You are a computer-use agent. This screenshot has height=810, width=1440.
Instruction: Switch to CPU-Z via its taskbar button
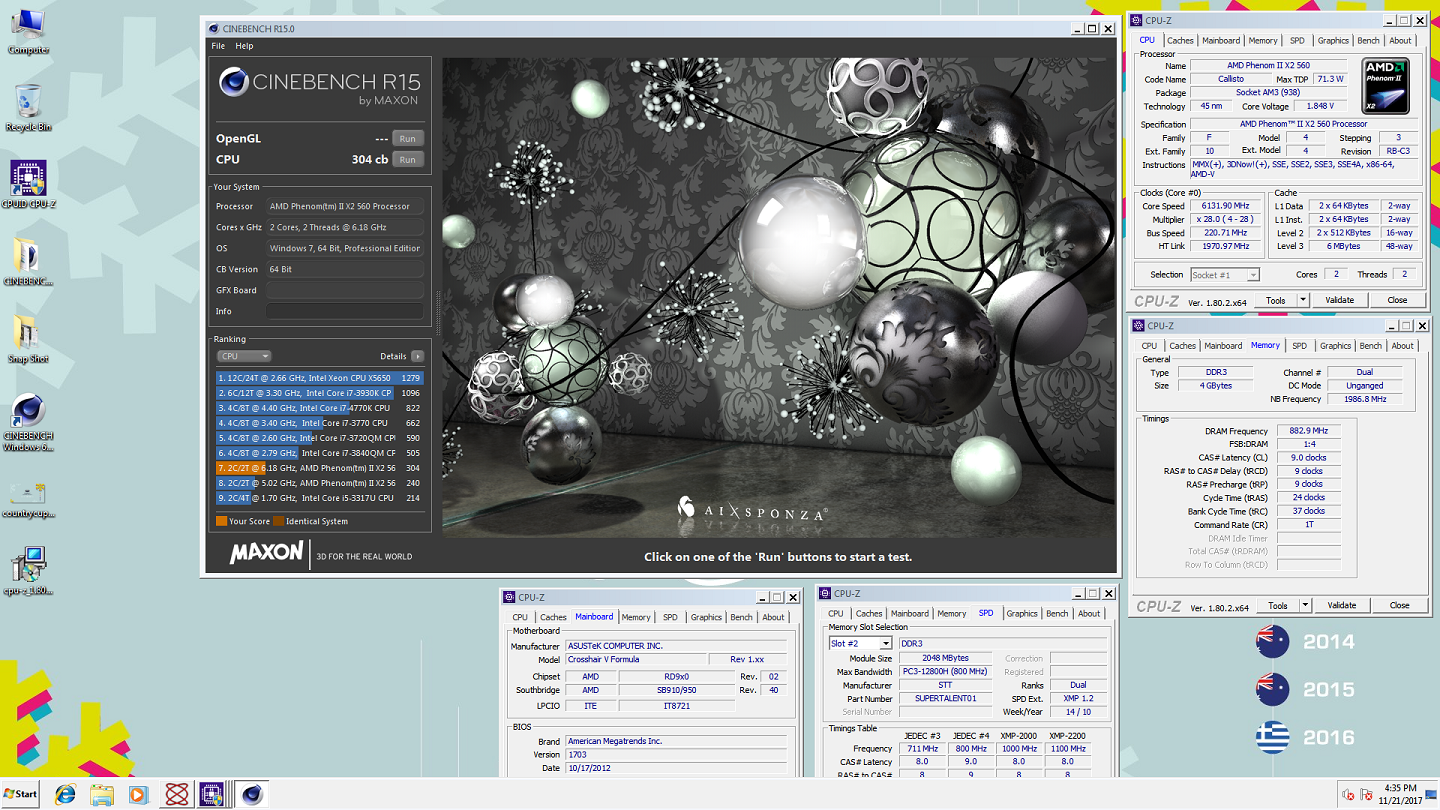(x=211, y=794)
